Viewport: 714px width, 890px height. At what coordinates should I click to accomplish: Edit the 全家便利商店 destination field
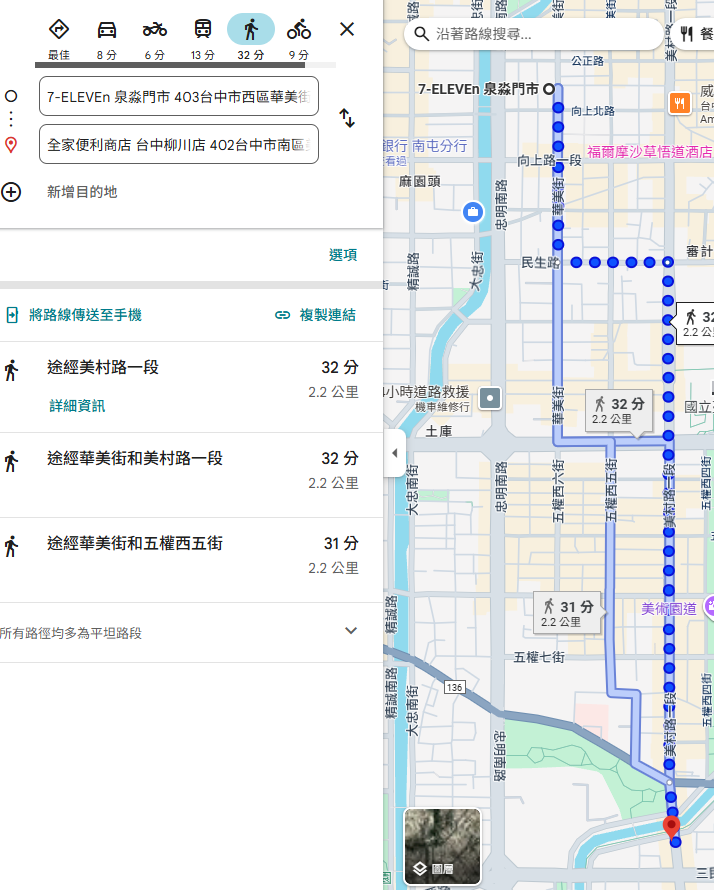179,144
